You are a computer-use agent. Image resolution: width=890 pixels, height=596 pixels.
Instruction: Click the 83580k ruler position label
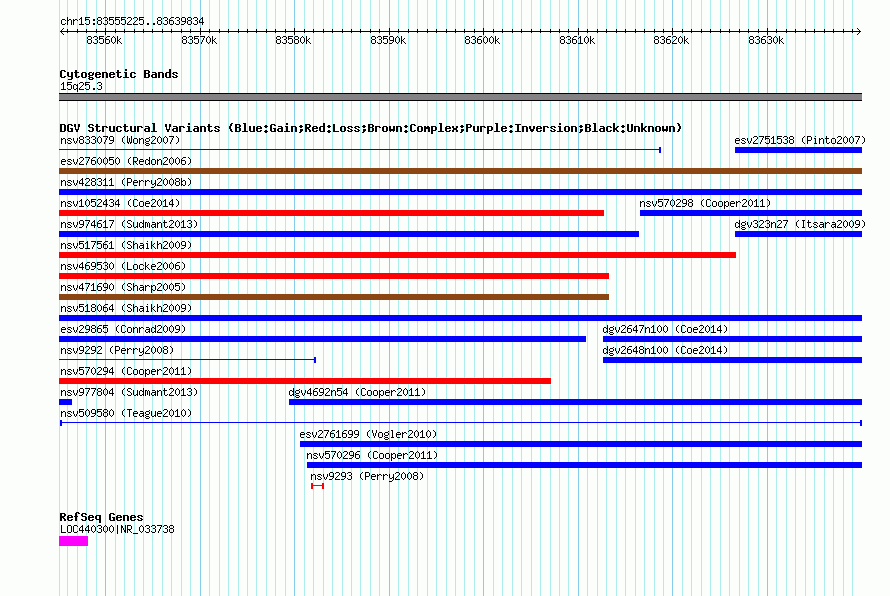[293, 40]
